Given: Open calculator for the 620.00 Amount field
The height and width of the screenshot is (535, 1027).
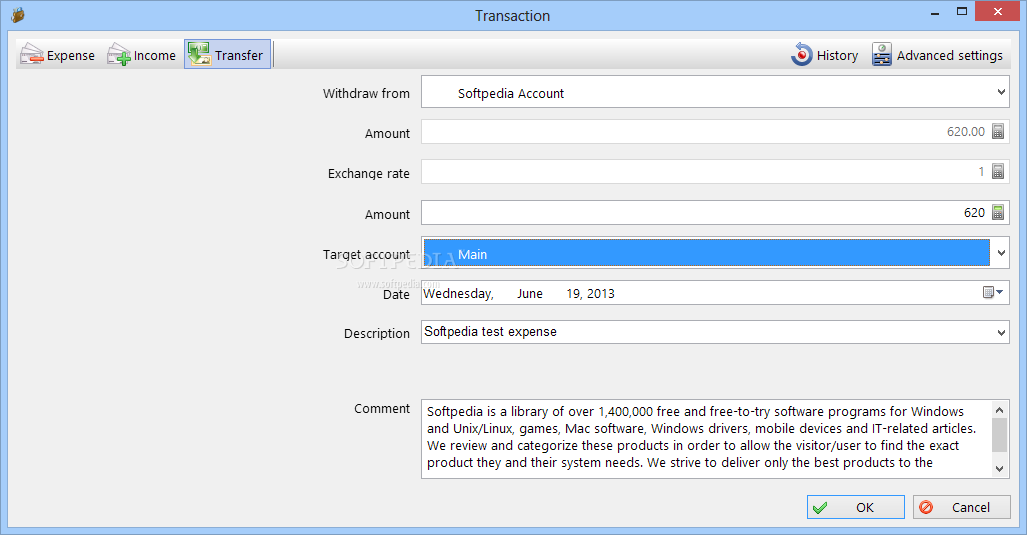Looking at the screenshot, I should pos(998,132).
